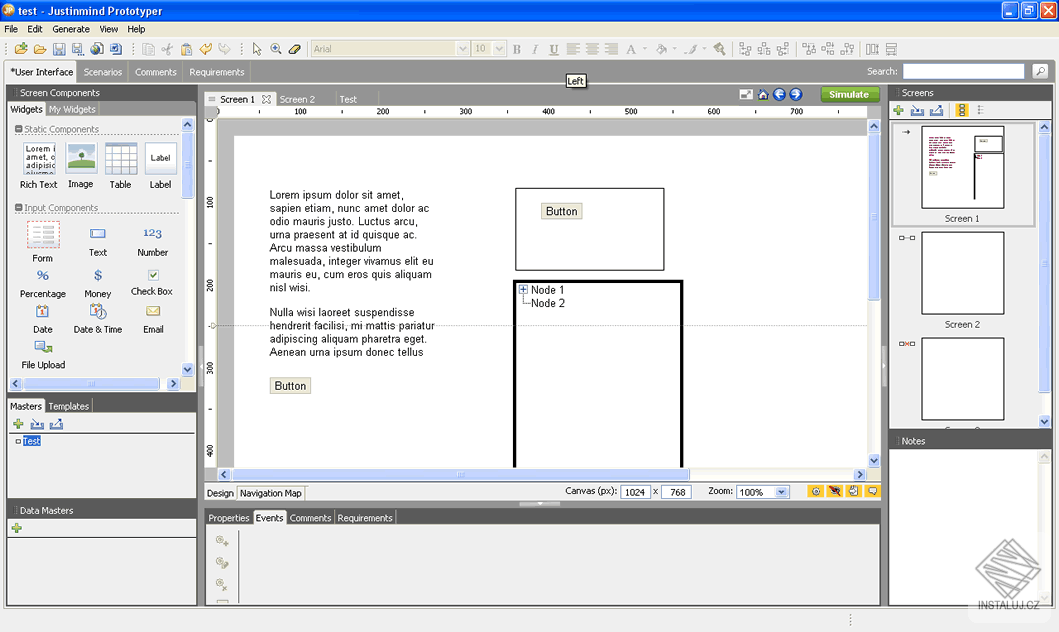Click the Redo arrow icon
This screenshot has width=1059, height=632.
pyautogui.click(x=224, y=49)
